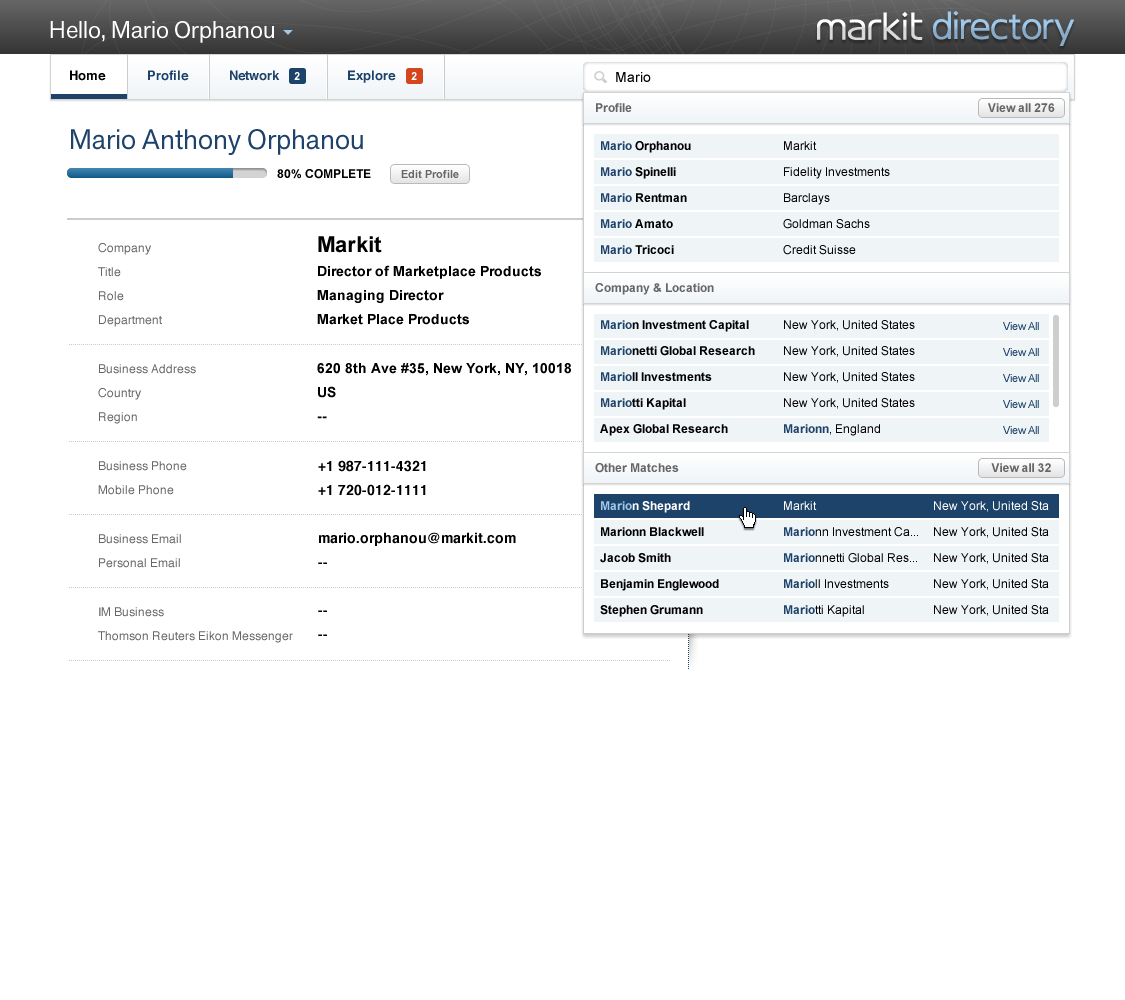1125x1000 pixels.
Task: View All for Marion Investment Capital
Action: (x=1021, y=326)
